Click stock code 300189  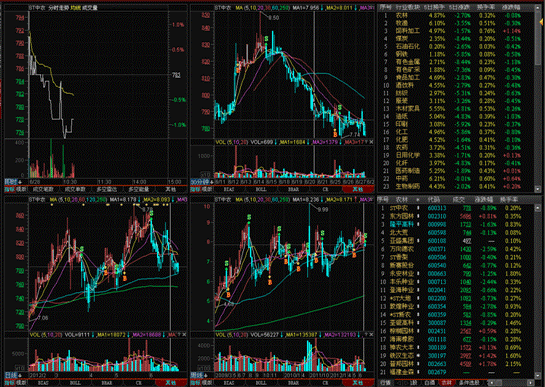[x=437, y=348]
